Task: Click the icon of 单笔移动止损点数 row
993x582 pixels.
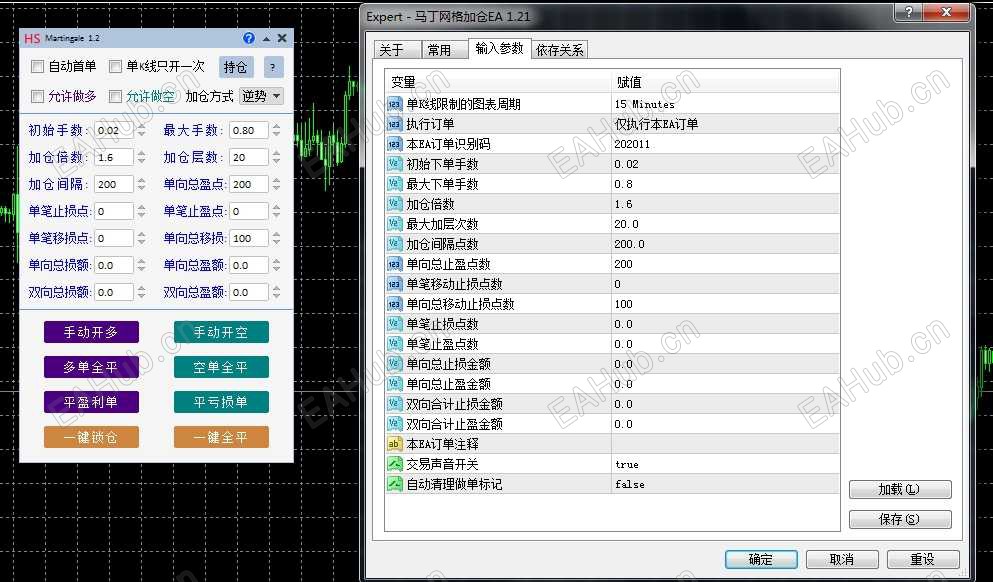Action: pos(395,284)
